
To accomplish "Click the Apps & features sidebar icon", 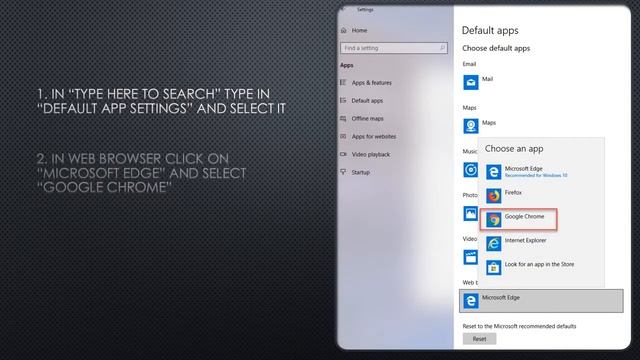I will 343,82.
